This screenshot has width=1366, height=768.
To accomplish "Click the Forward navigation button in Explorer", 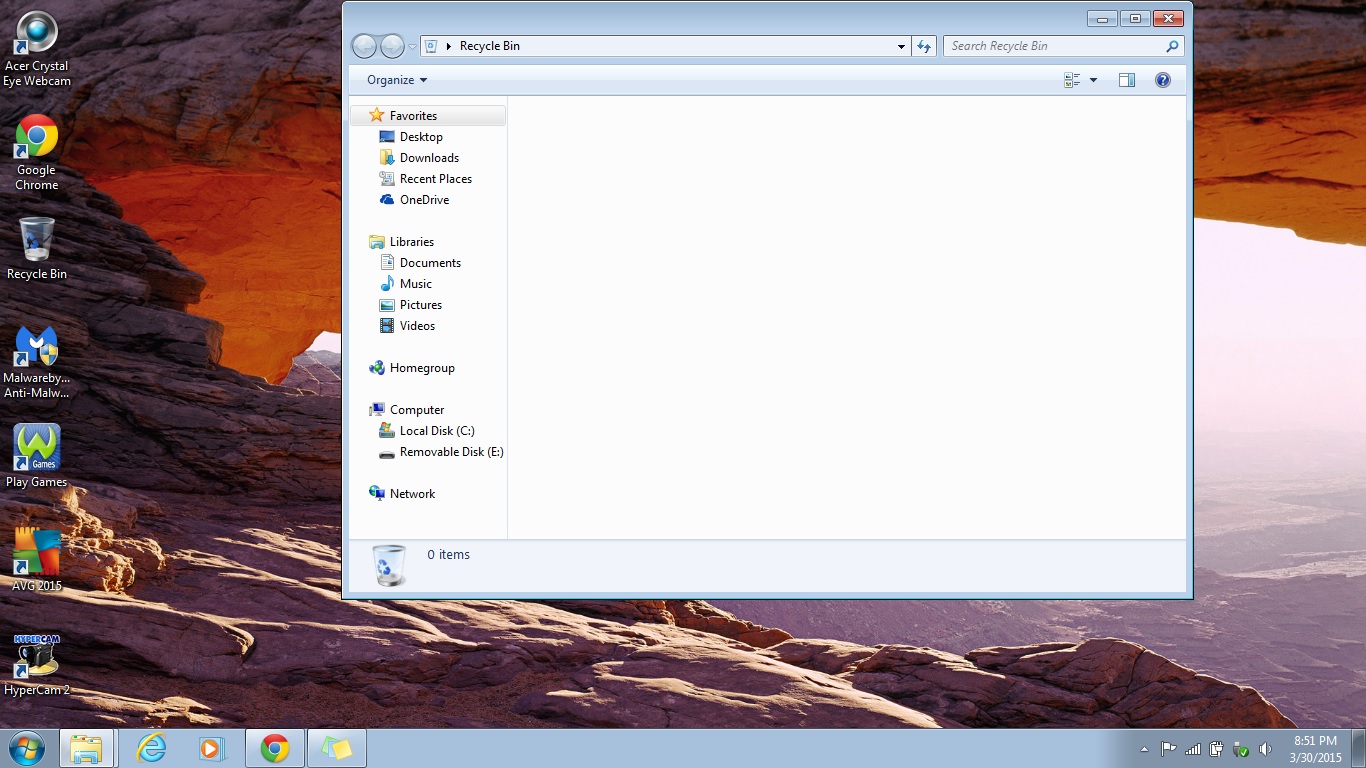I will tap(392, 46).
